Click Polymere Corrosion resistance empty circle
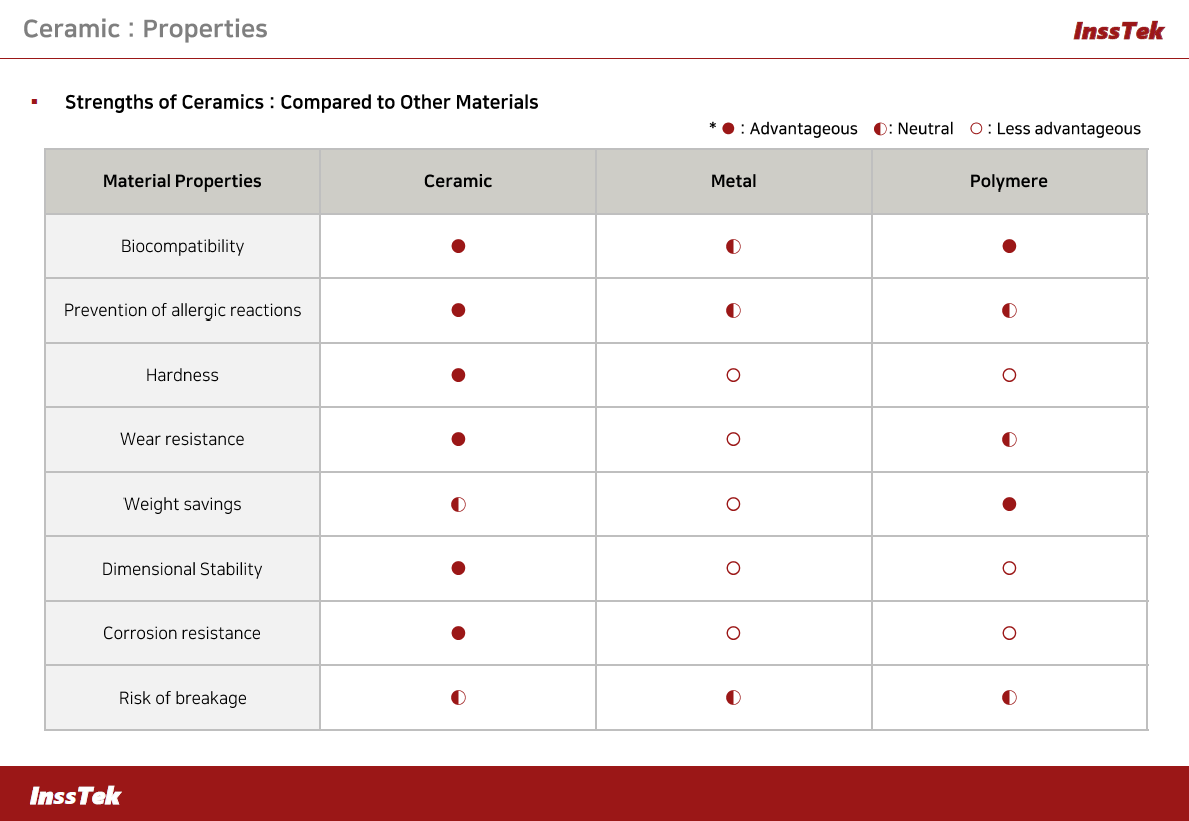Viewport: 1189px width, 821px height. click(x=1009, y=633)
